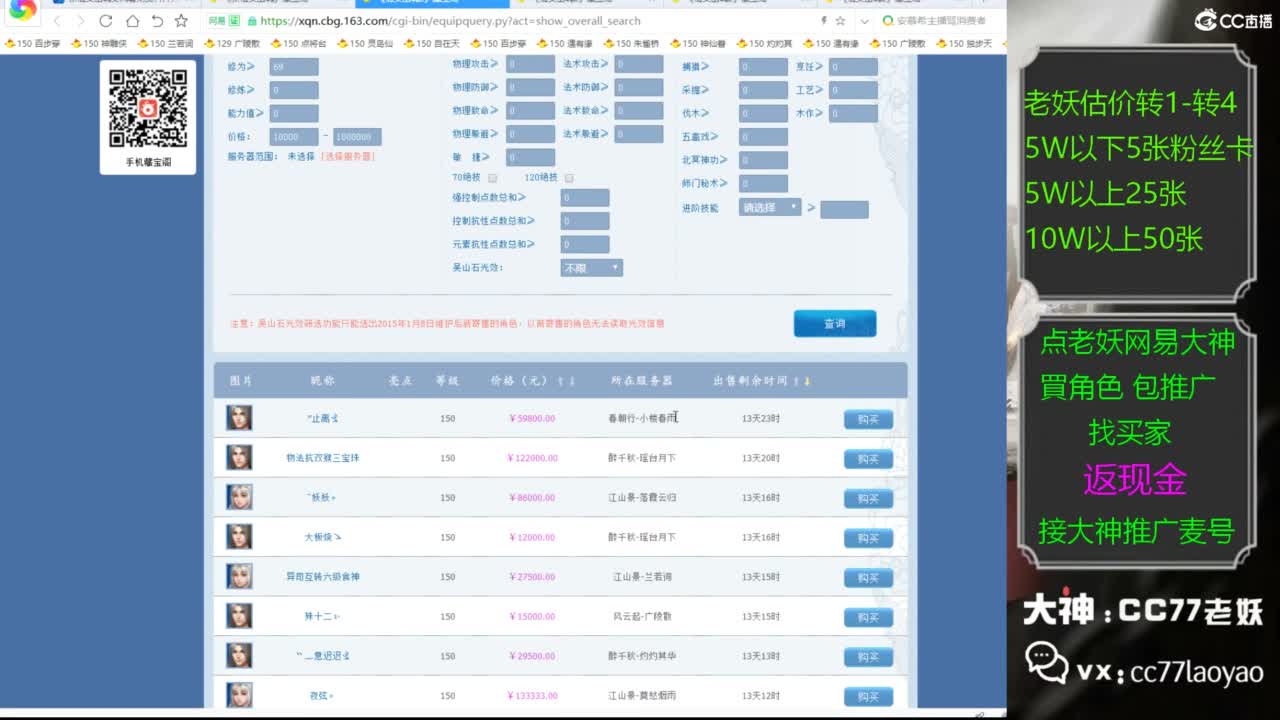Open the 吴山石光效 dropdown

pyautogui.click(x=591, y=268)
